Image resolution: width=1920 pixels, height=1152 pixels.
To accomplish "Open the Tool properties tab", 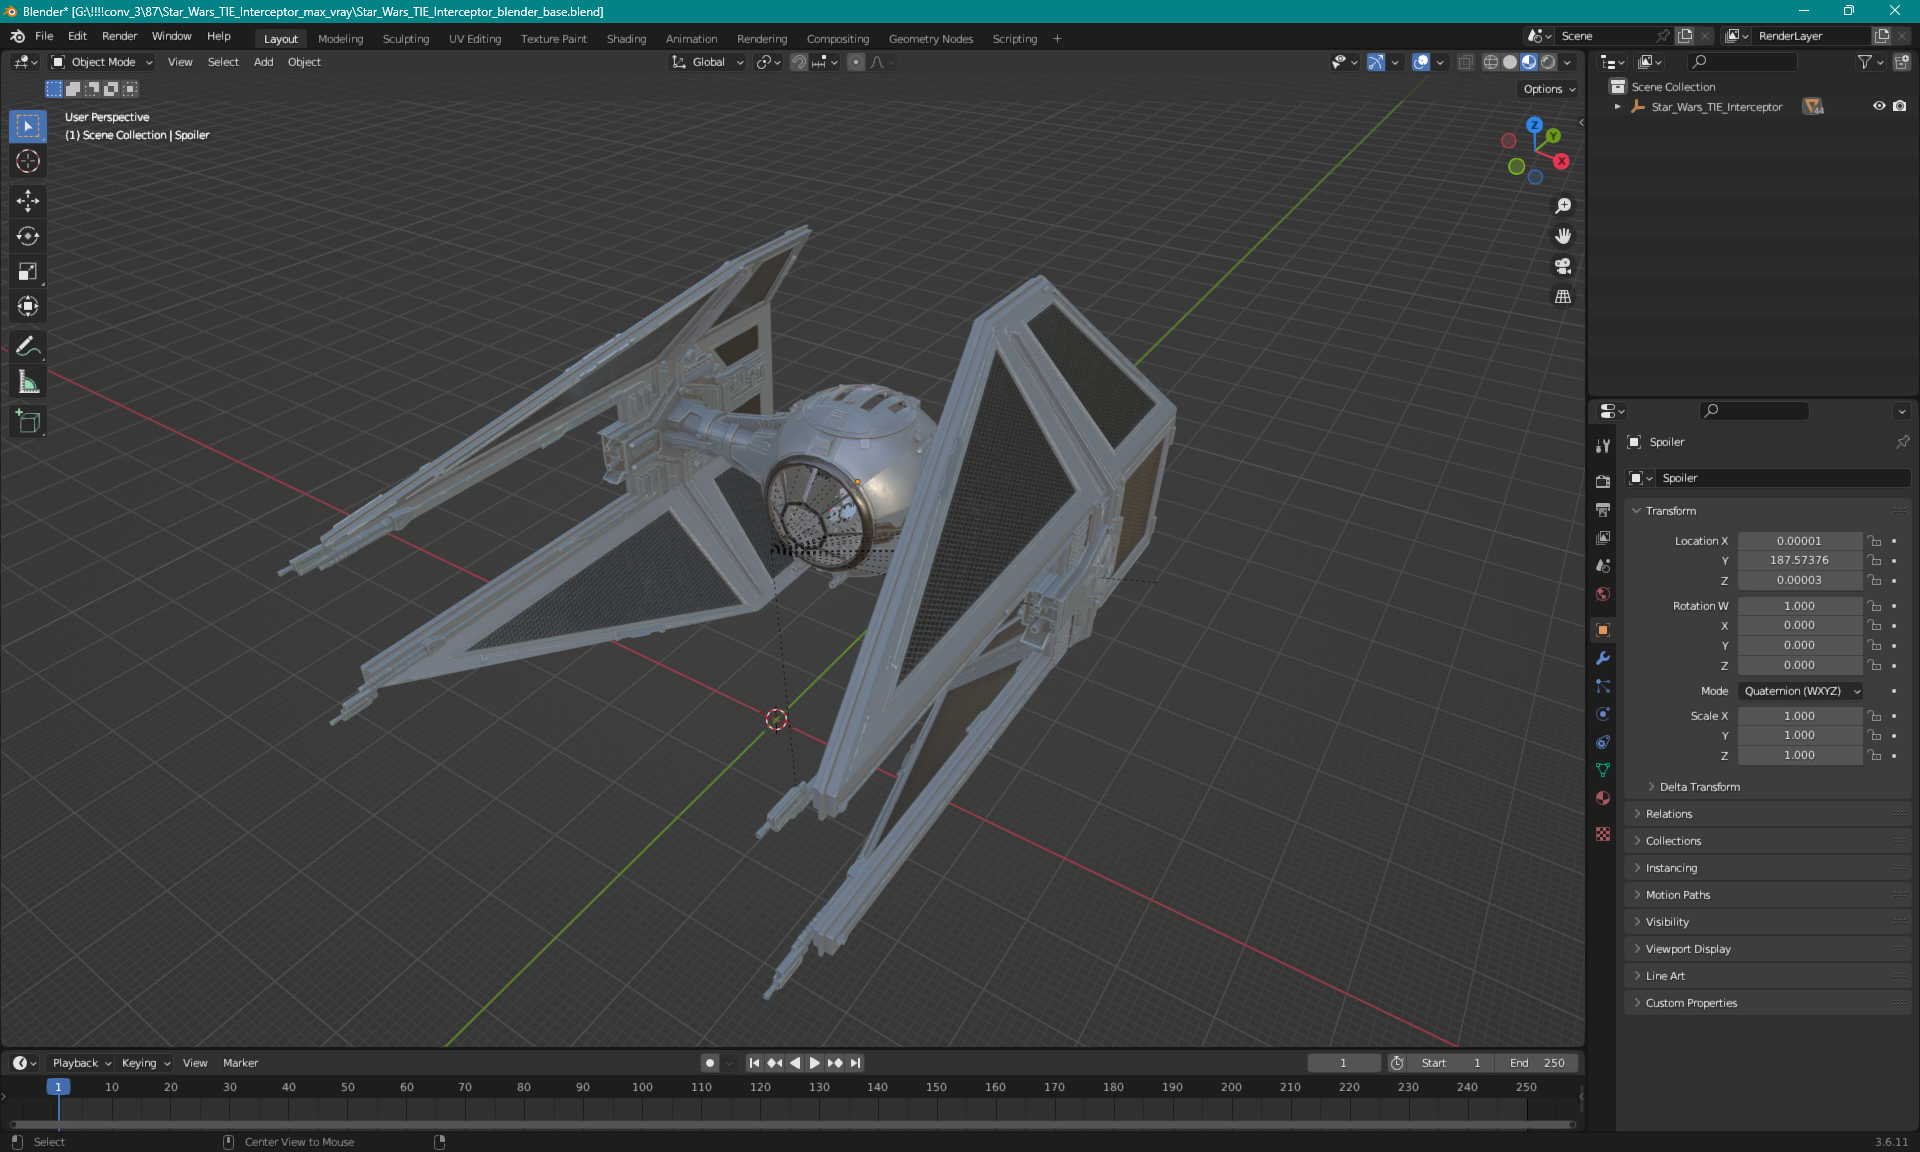I will (1603, 446).
